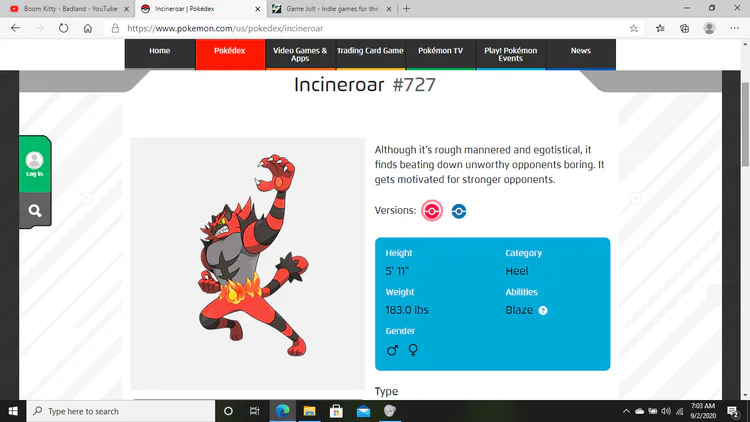Open the Collections icon
Image resolution: width=750 pixels, height=422 pixels.
684,28
